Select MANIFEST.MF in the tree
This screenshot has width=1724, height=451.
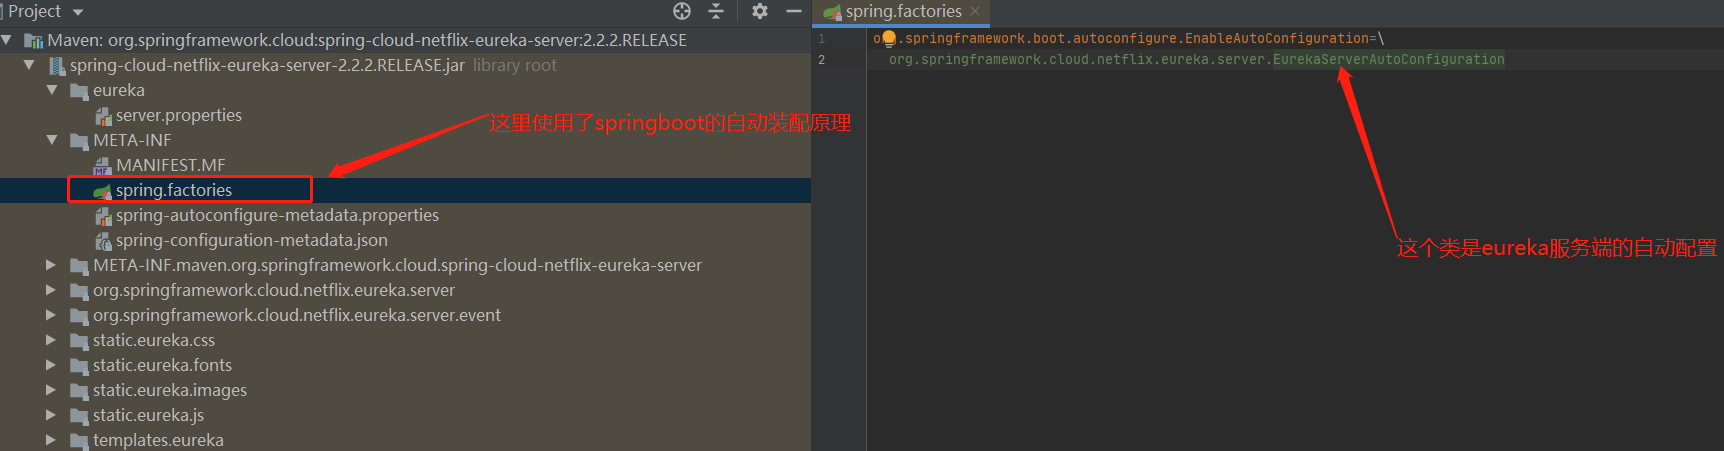click(171, 165)
